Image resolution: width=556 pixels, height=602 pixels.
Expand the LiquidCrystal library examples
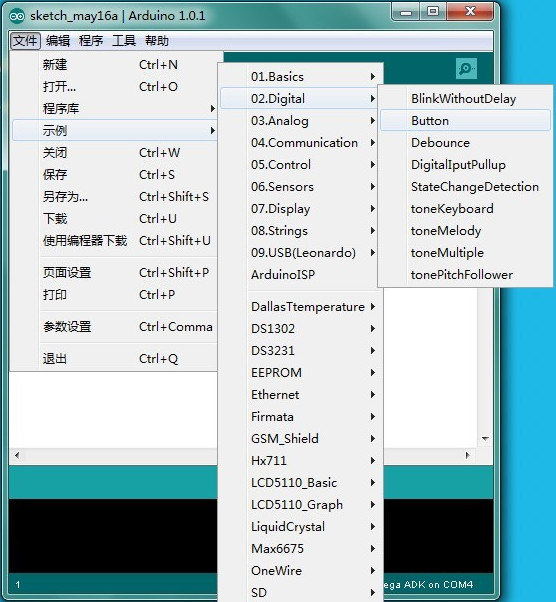point(300,526)
